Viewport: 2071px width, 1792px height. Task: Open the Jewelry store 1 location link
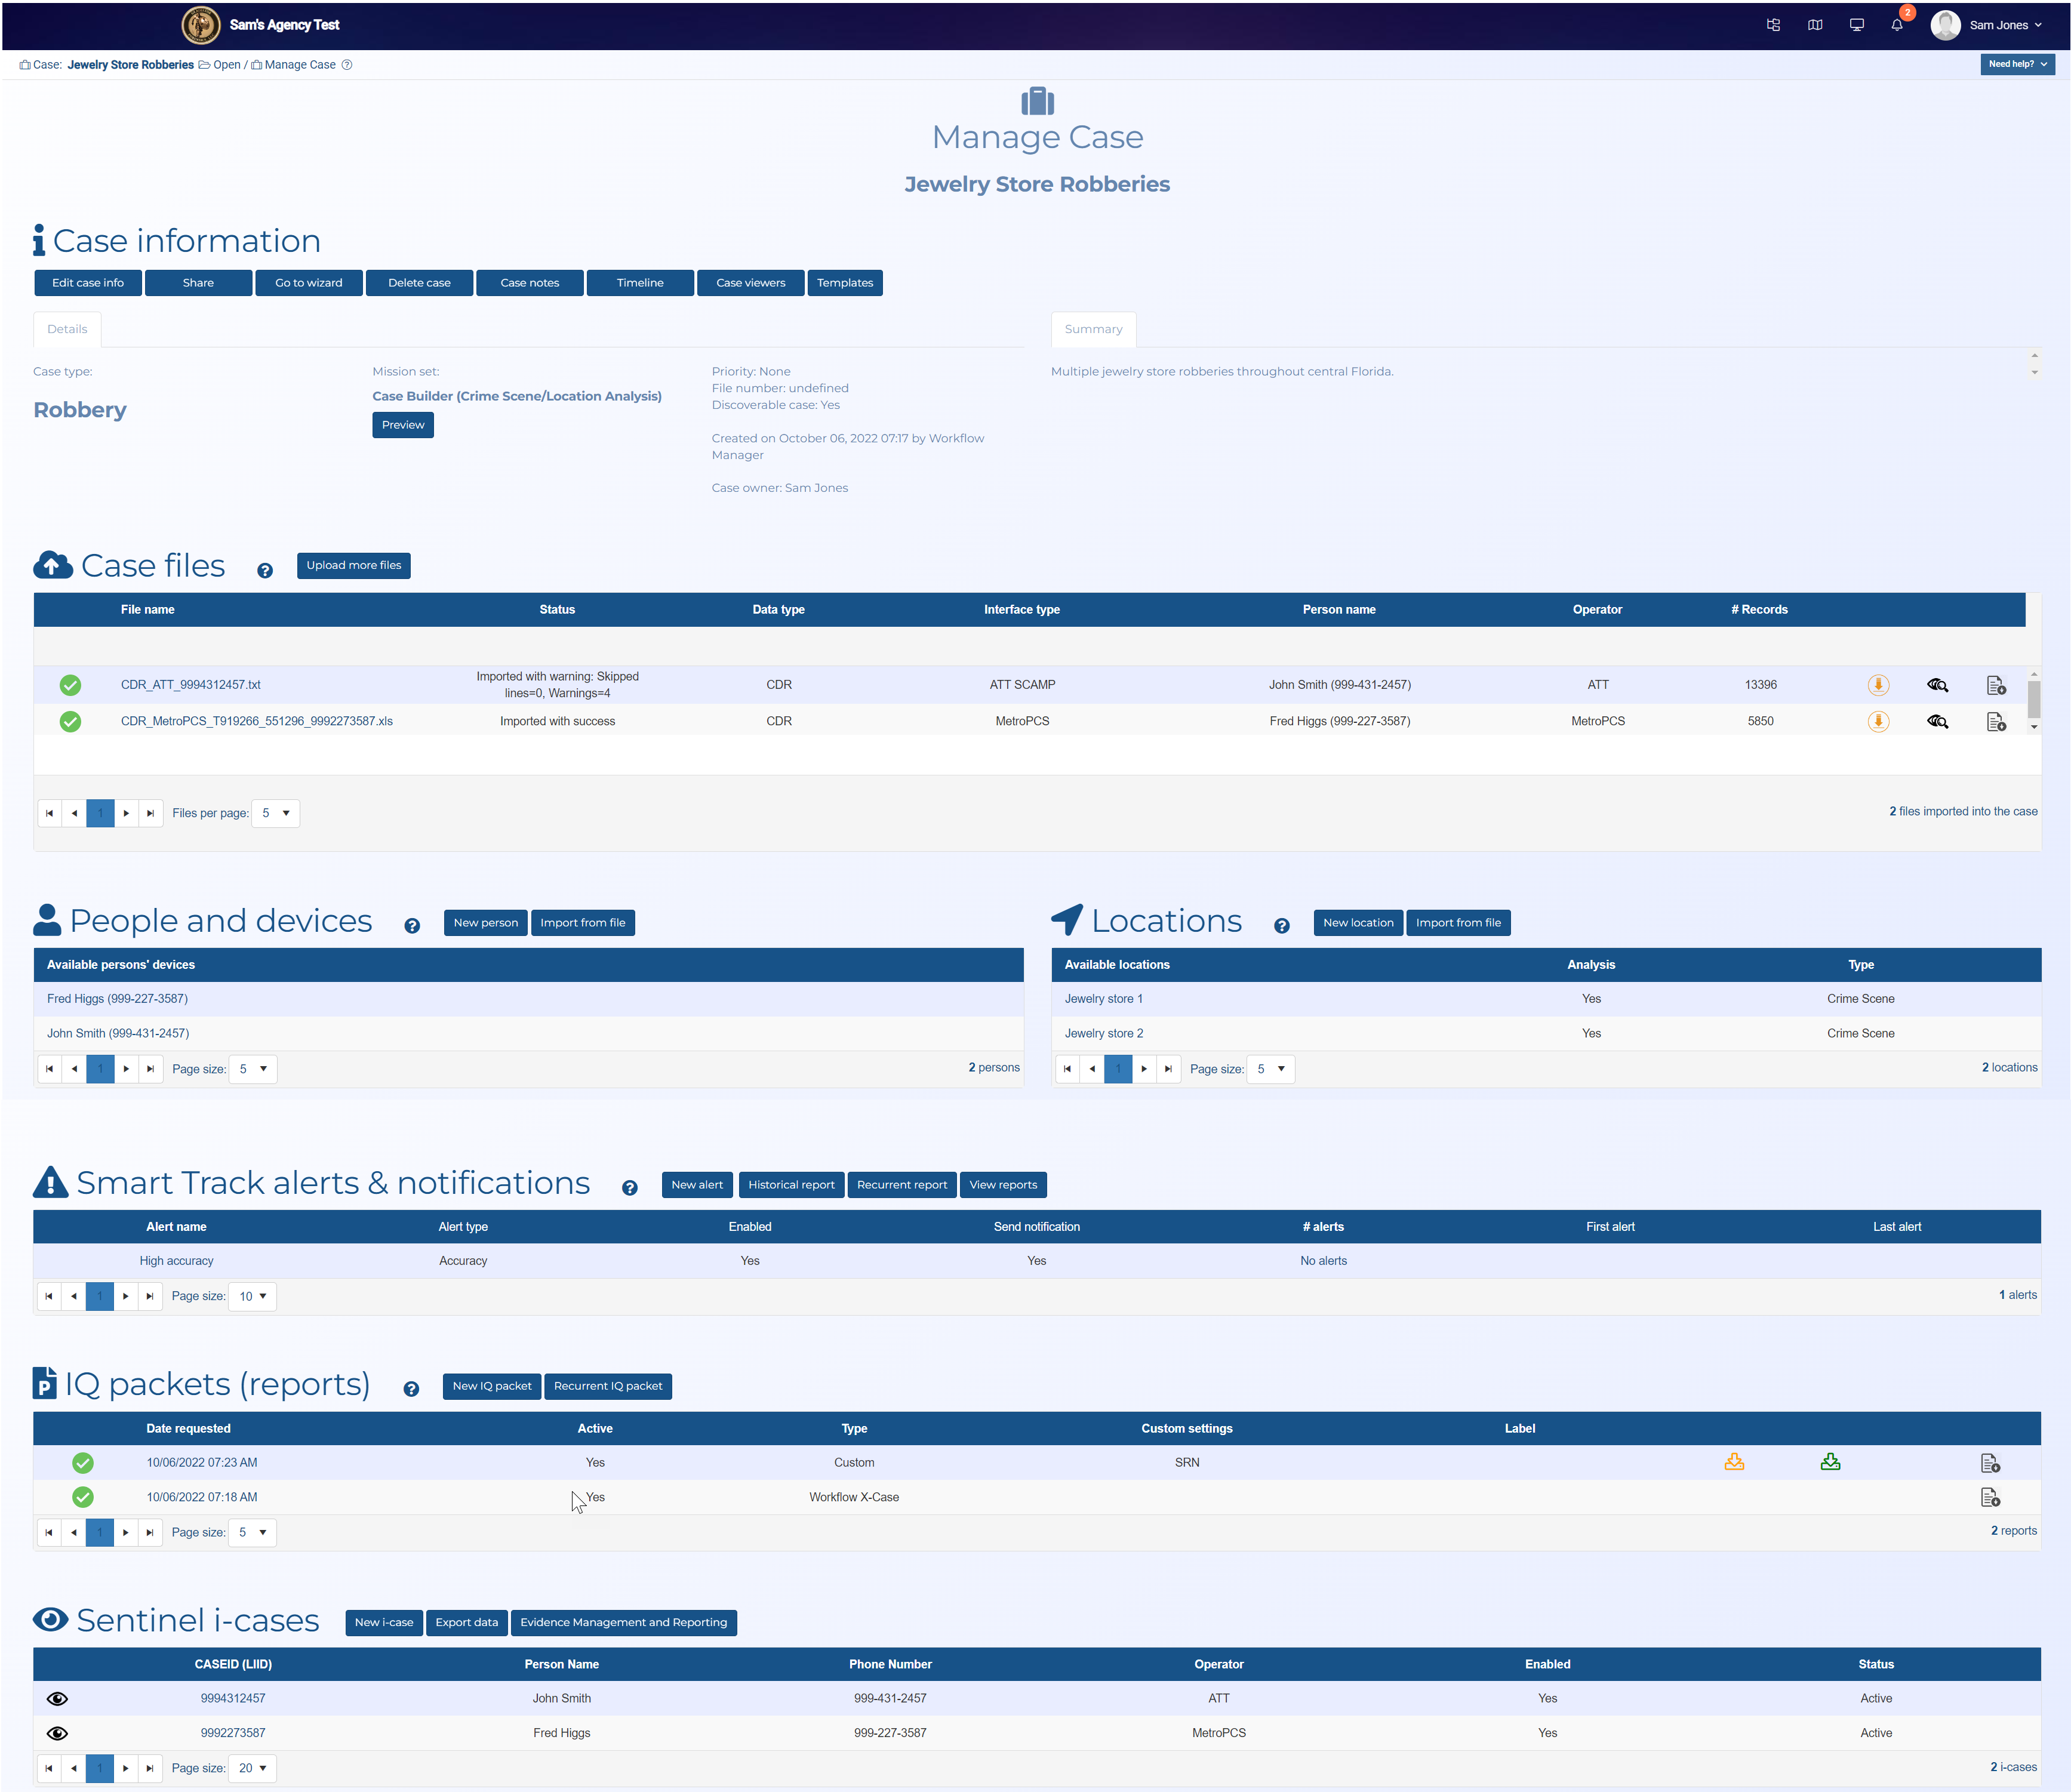[1103, 999]
